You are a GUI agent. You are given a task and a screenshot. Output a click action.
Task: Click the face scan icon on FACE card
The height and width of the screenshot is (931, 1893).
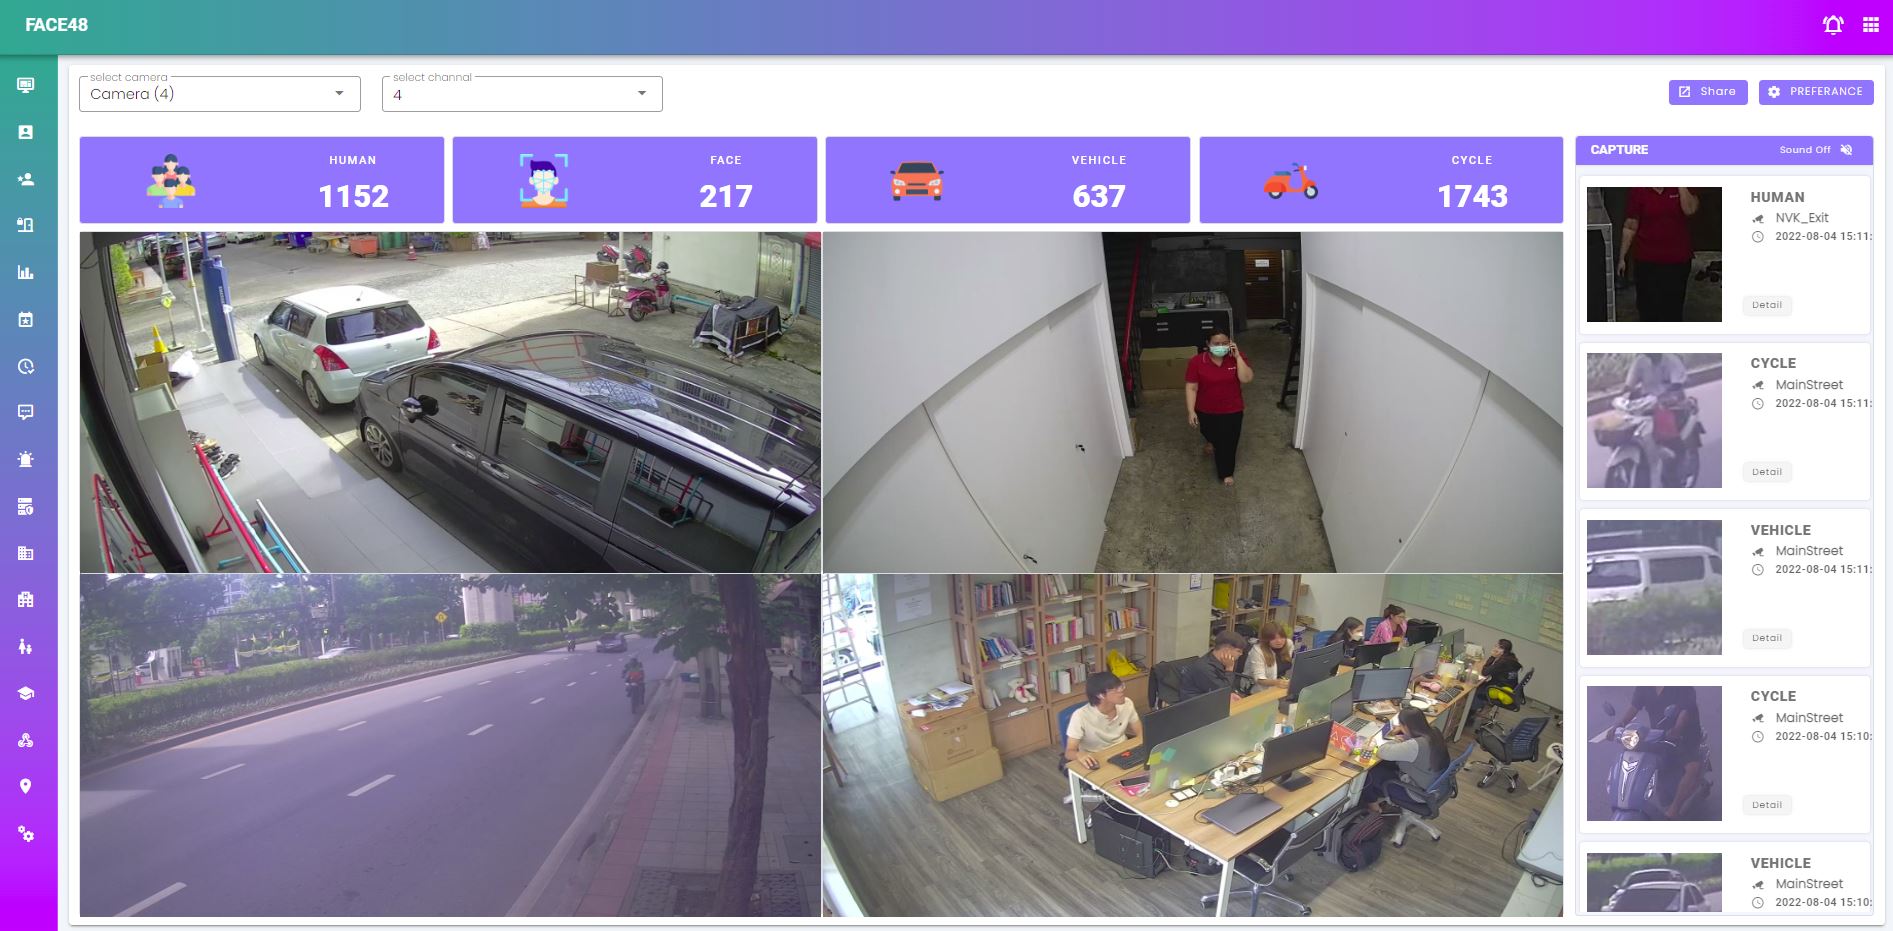click(544, 181)
